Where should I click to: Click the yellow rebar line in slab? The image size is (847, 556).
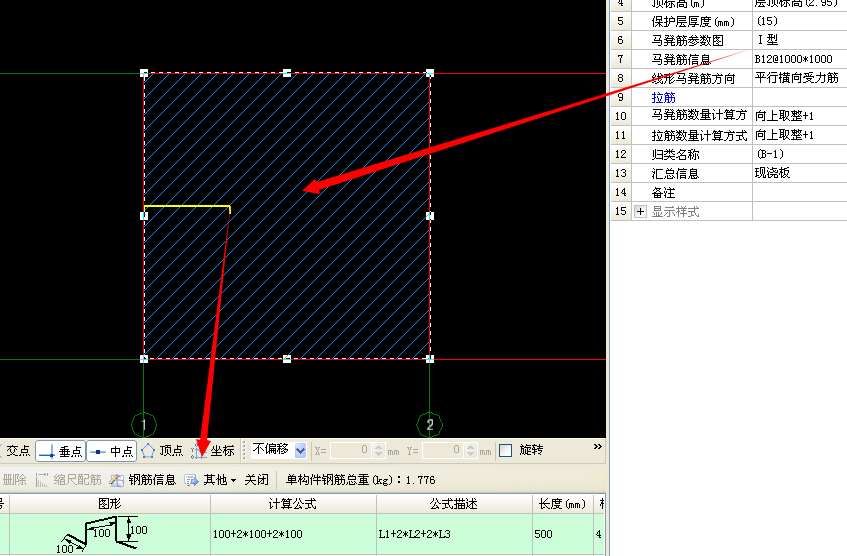[187, 206]
